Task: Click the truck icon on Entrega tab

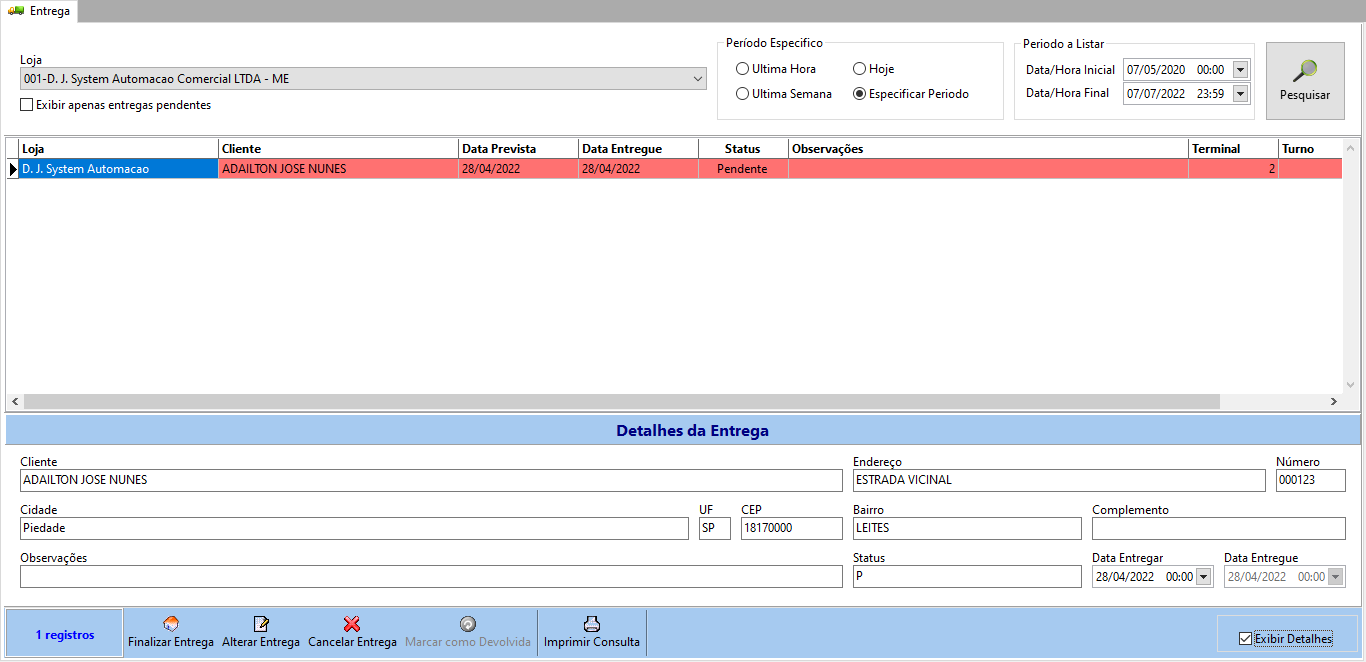Action: (16, 10)
